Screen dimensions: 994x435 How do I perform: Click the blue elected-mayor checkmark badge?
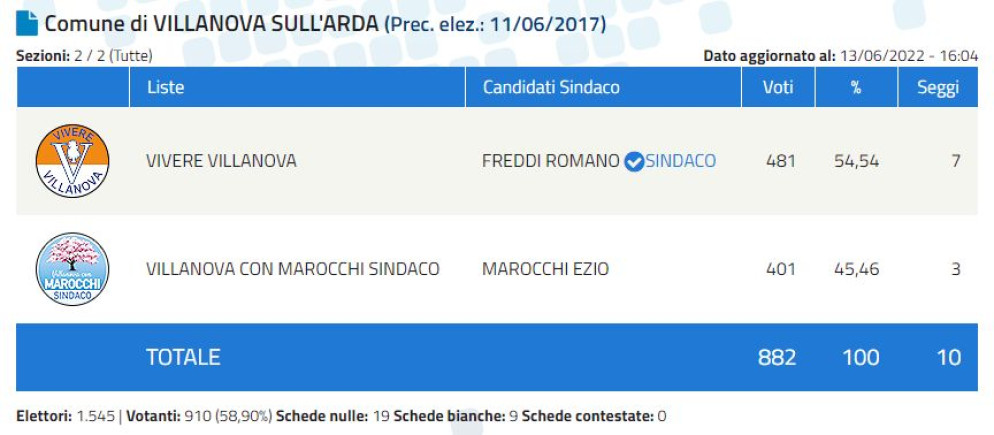click(633, 161)
